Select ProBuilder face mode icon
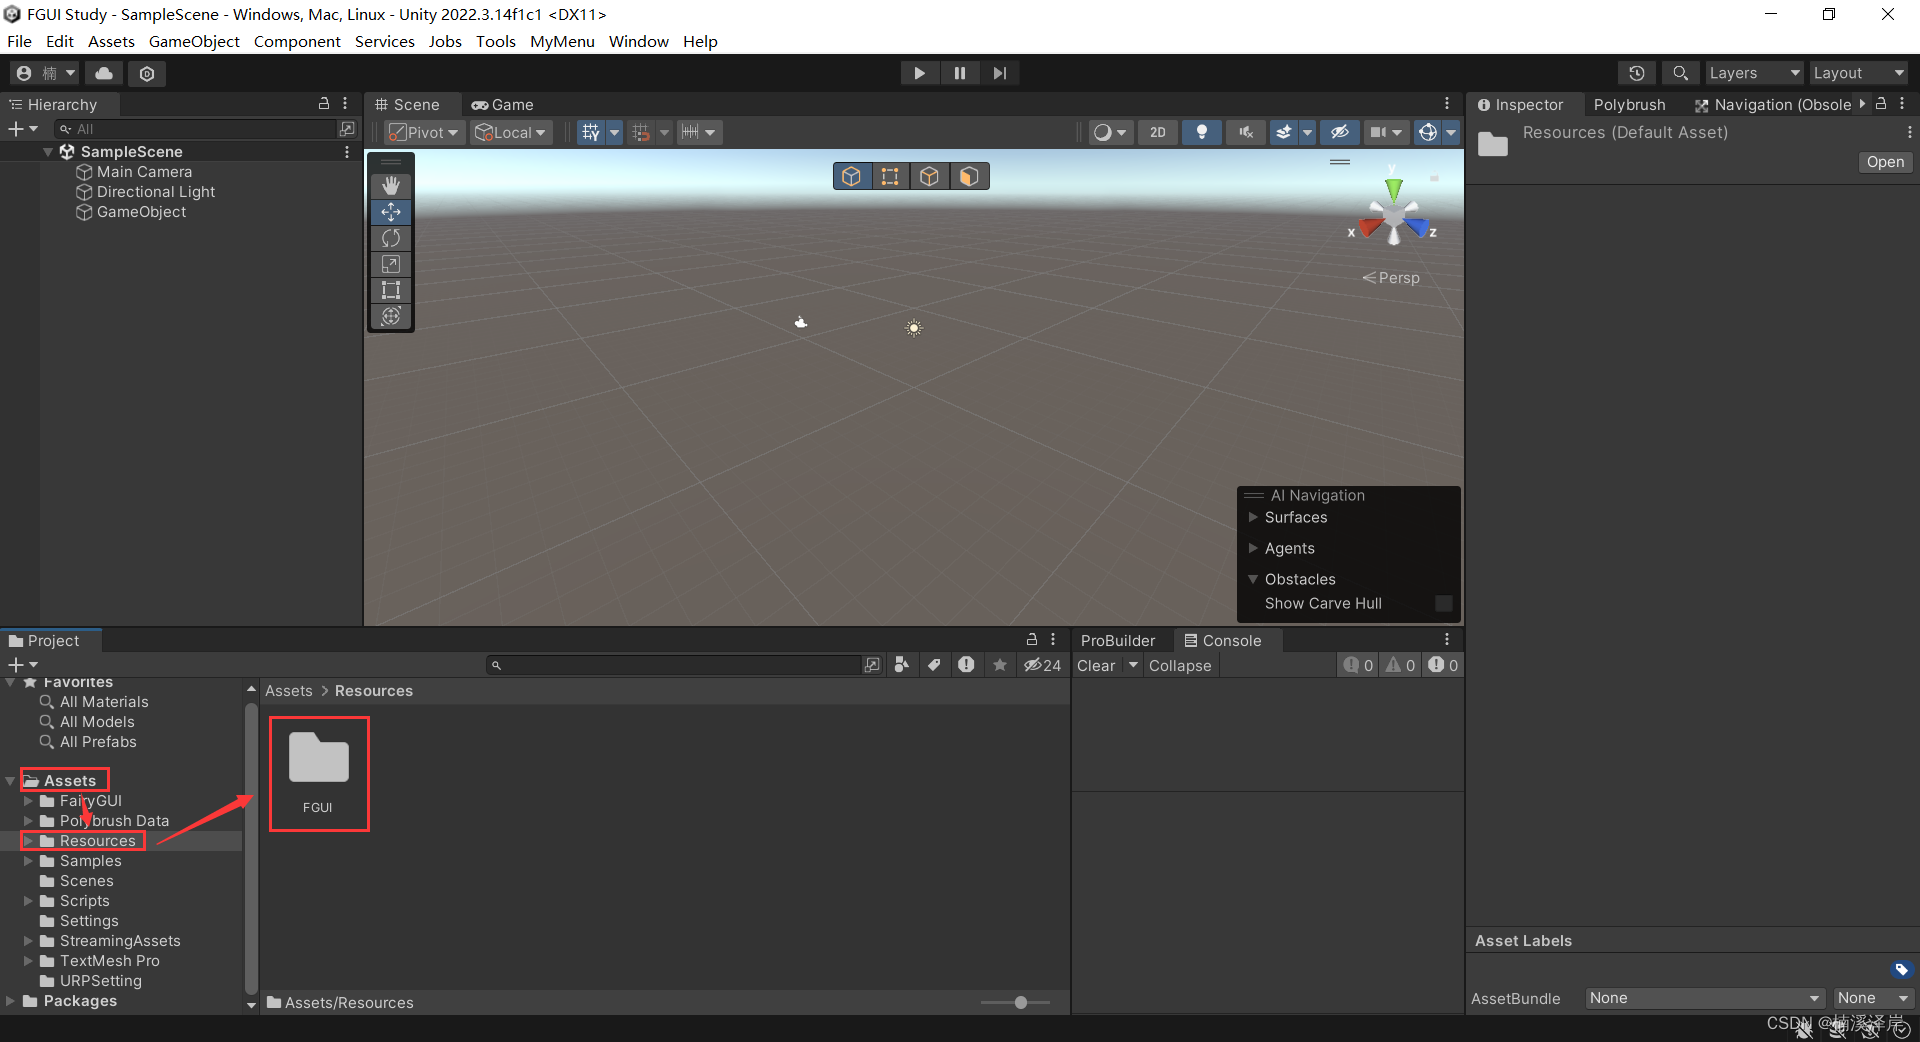Viewport: 1920px width, 1042px height. tap(968, 176)
